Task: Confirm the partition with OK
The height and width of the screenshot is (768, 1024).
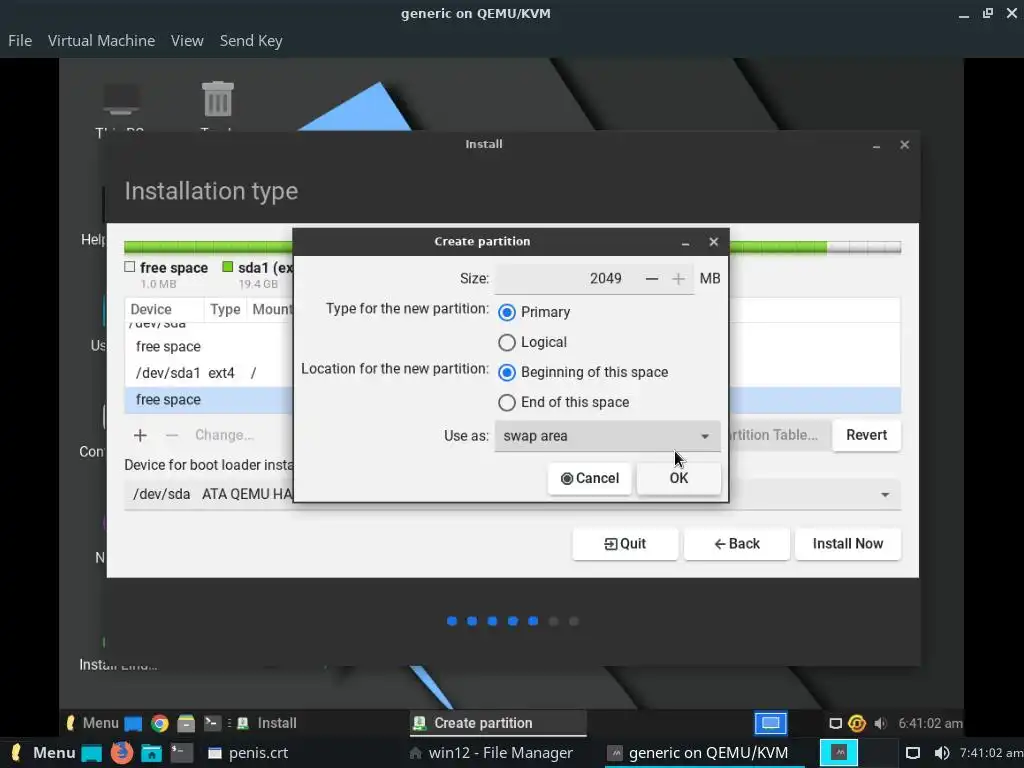Action: point(679,478)
